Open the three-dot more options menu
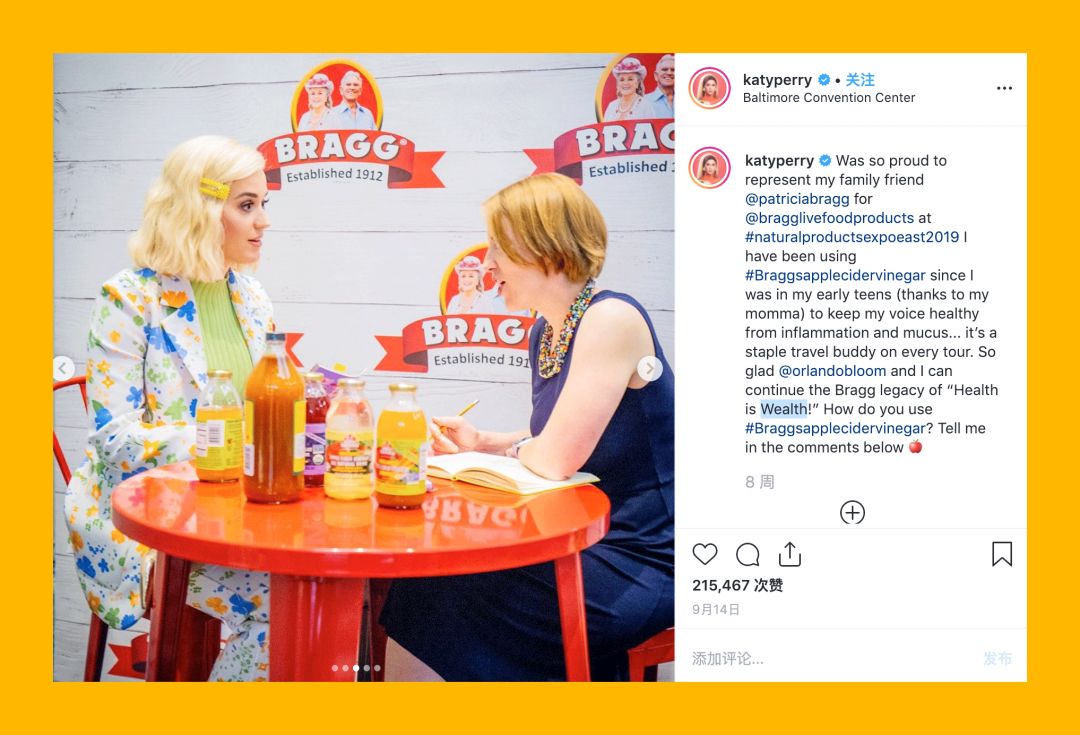 point(1004,88)
